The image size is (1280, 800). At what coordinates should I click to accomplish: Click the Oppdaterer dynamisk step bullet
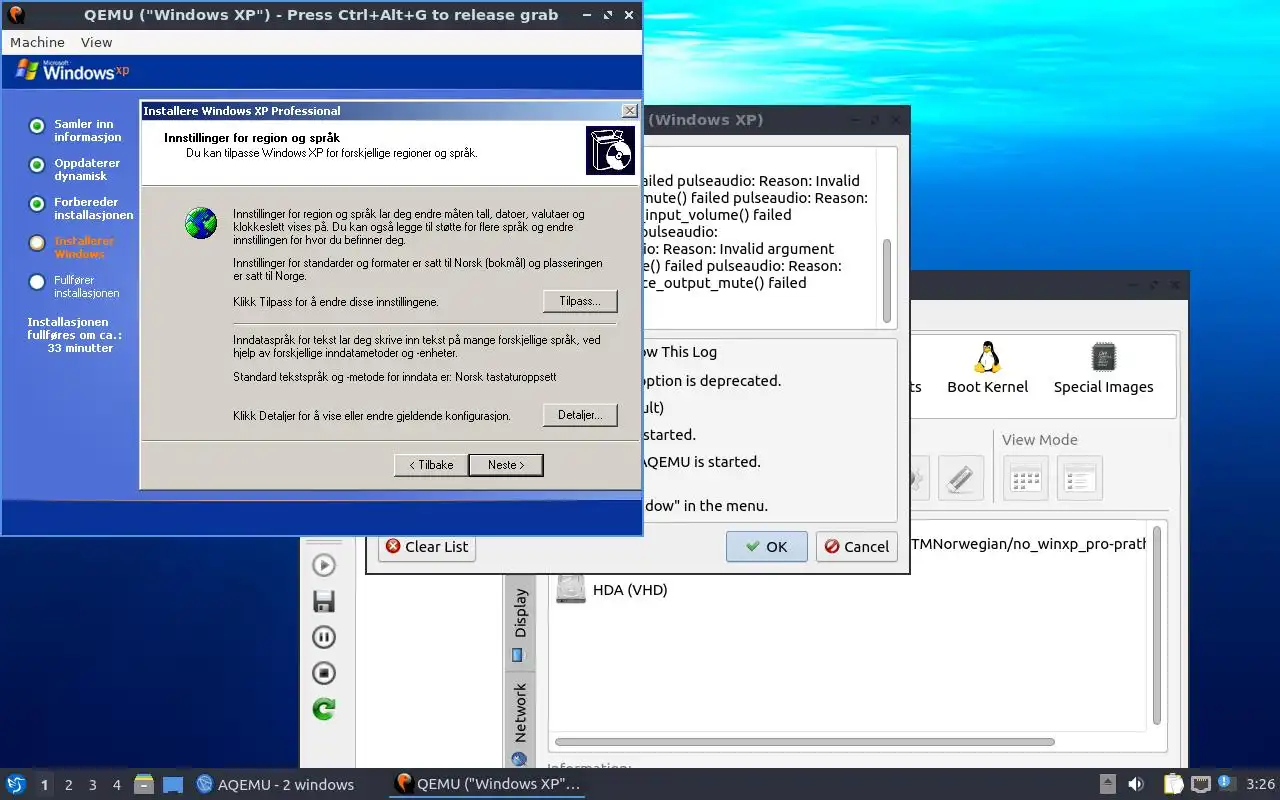[37, 165]
